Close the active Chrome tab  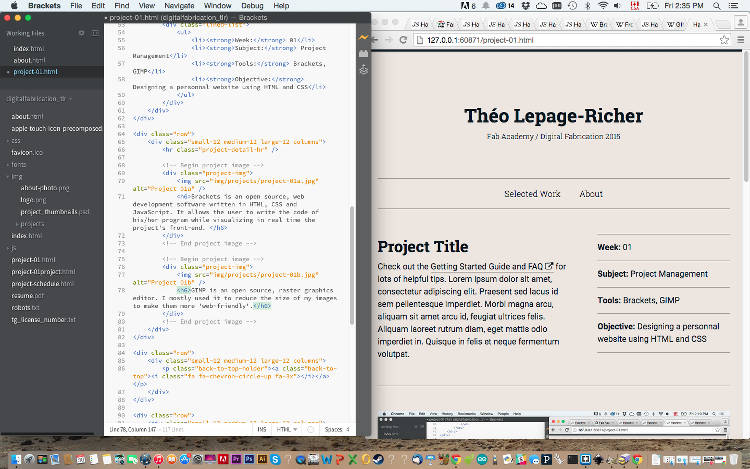click(706, 24)
